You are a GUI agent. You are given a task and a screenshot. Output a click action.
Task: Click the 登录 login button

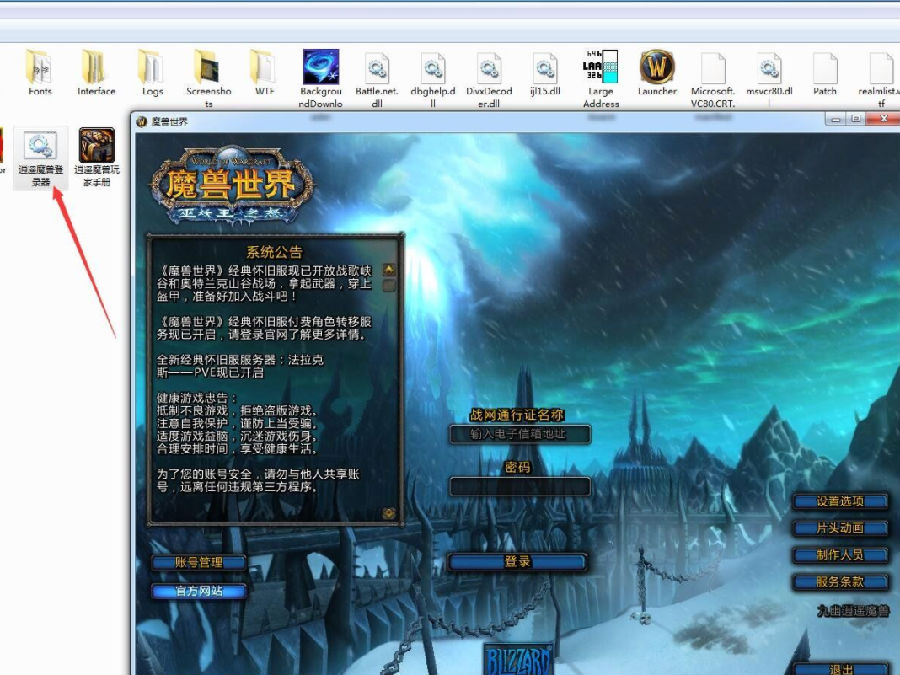(x=519, y=562)
